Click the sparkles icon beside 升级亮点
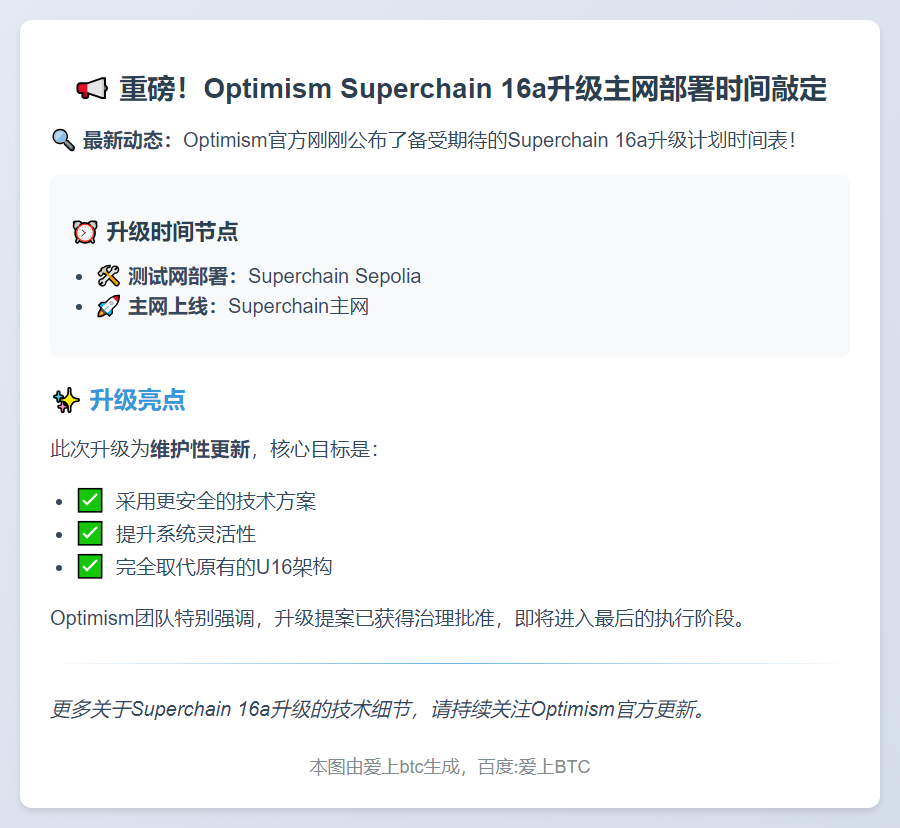Screen dimensions: 900x828 click(x=66, y=401)
